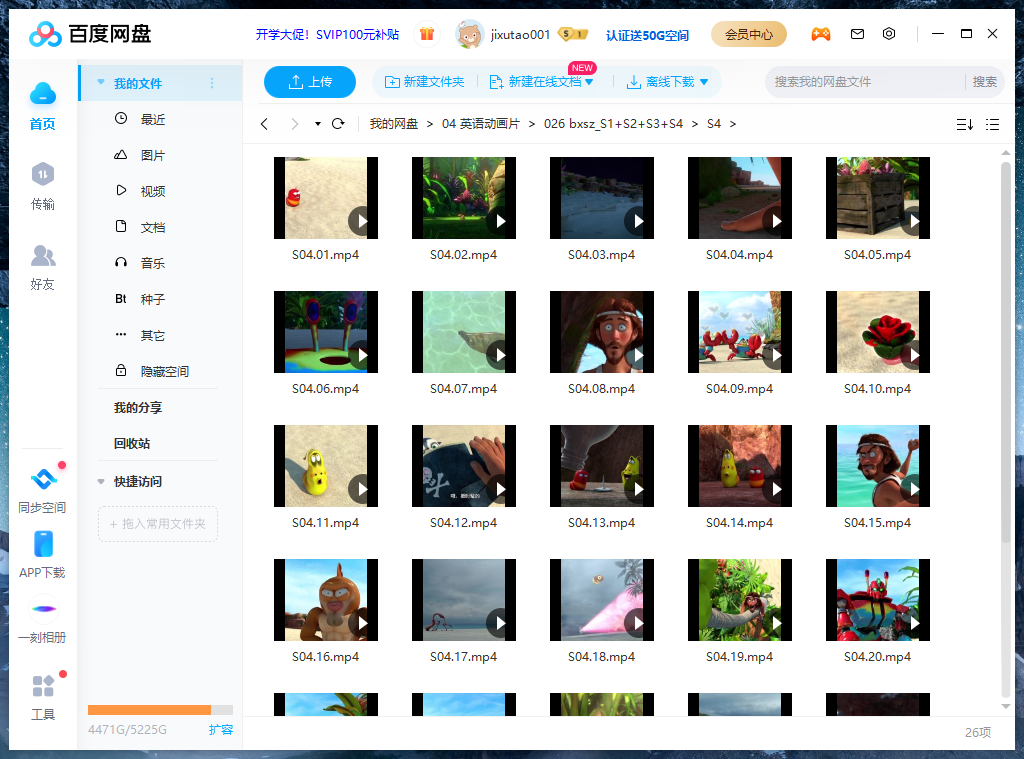Open the sort order icon
1024x759 pixels.
coord(965,124)
